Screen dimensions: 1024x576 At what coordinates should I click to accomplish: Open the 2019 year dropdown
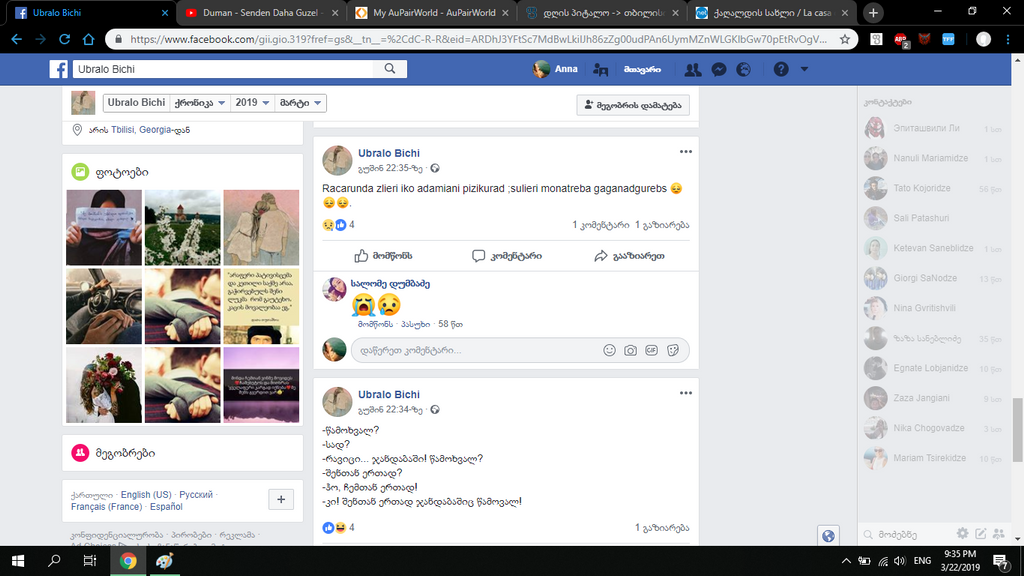click(x=252, y=103)
